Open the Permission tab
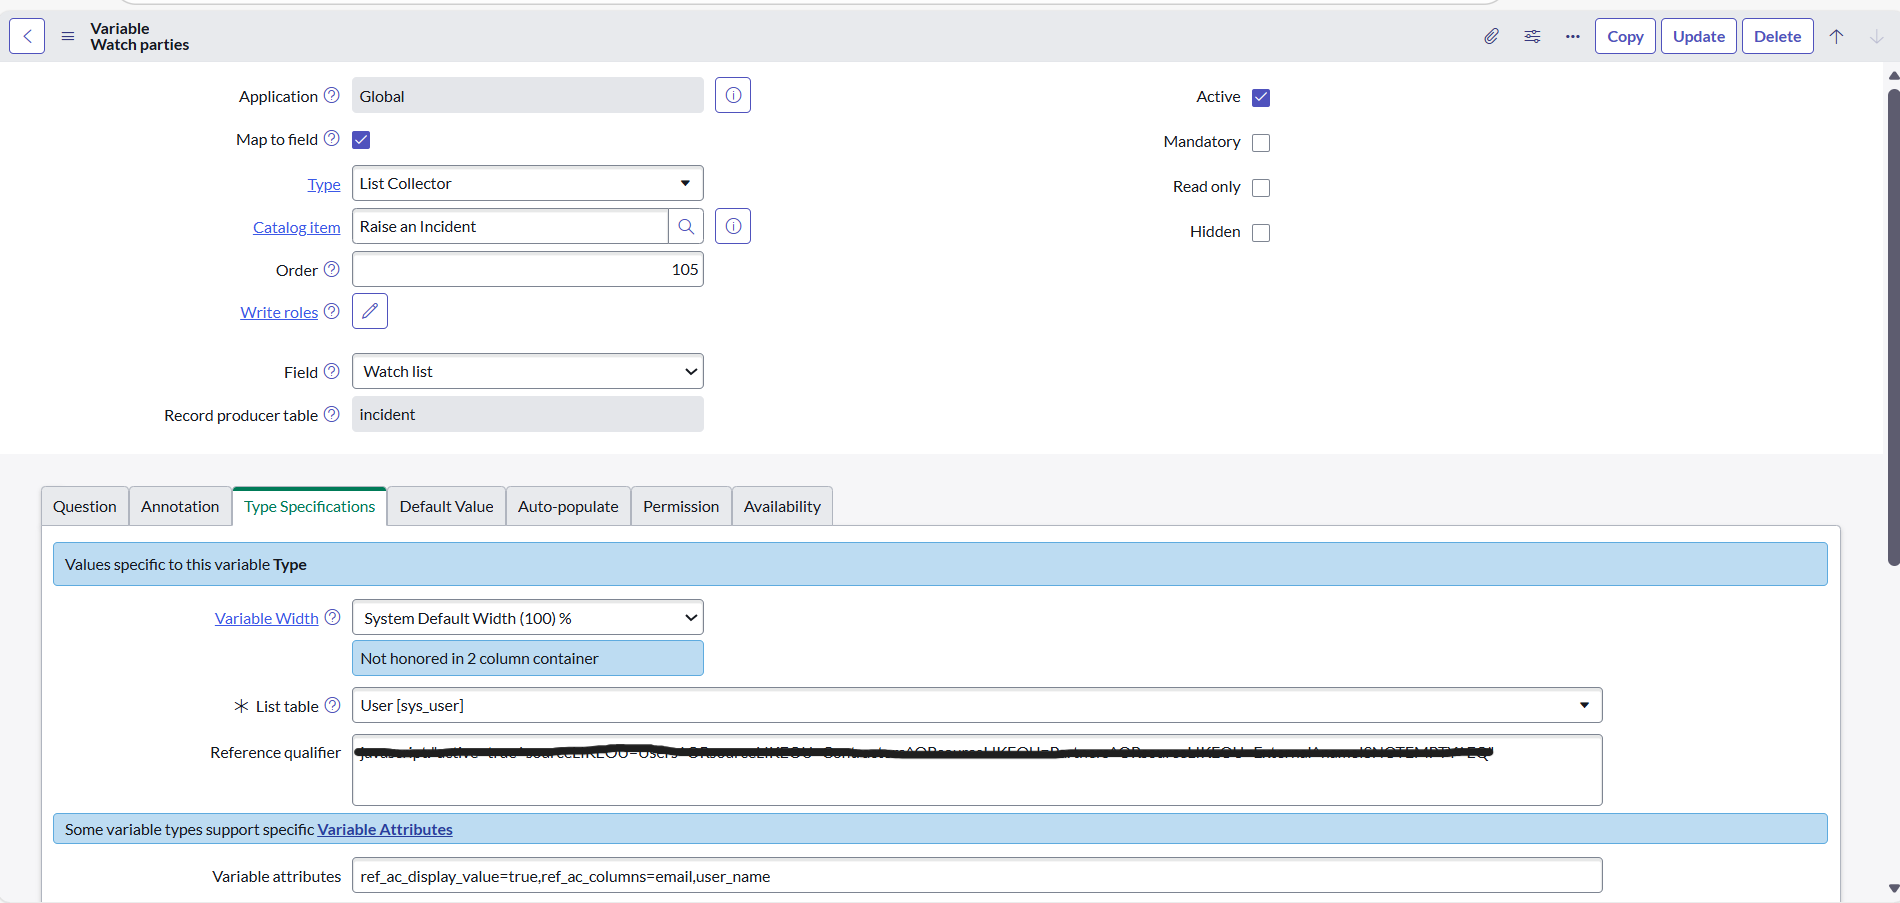Screen dimensions: 1900x903 [681, 507]
